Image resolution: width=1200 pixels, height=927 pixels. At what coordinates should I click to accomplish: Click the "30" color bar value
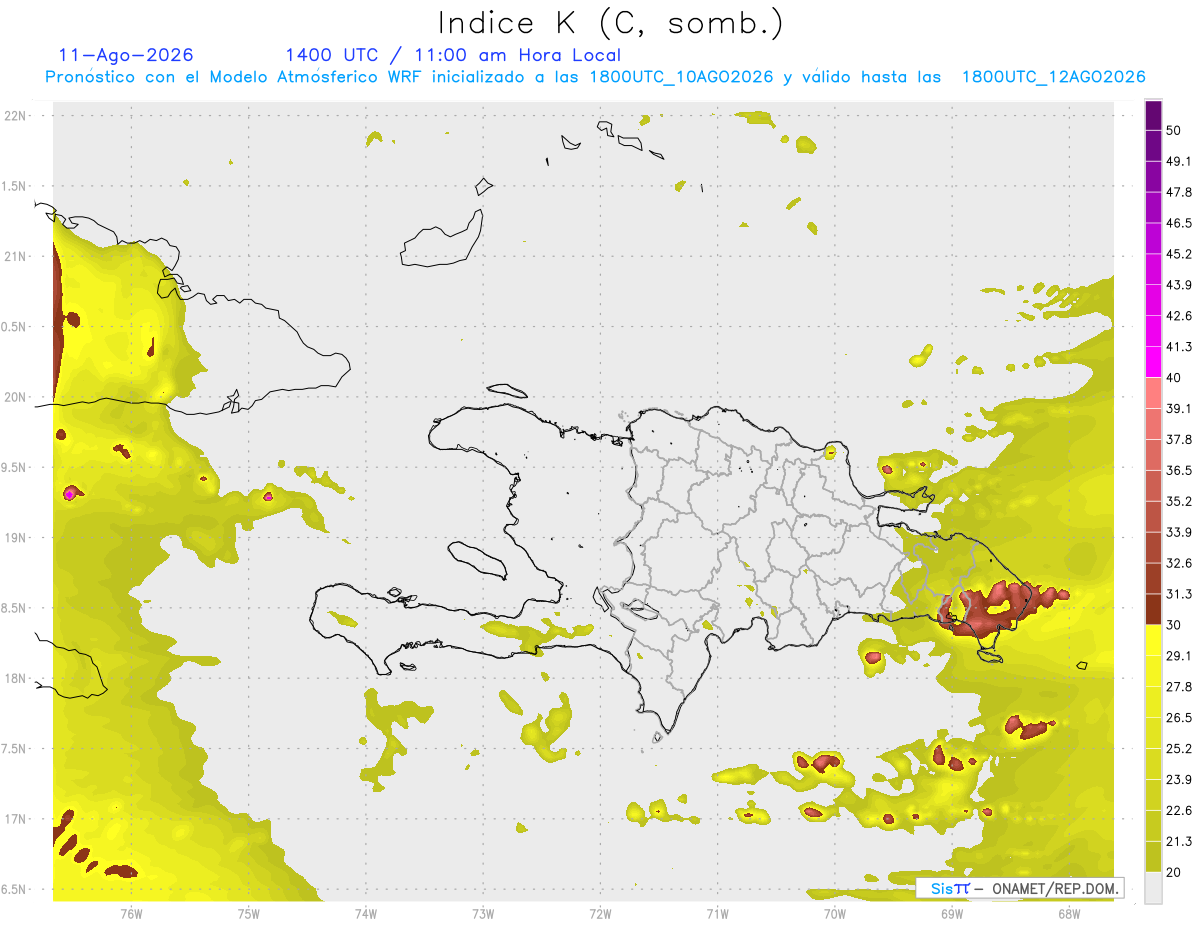[1174, 625]
